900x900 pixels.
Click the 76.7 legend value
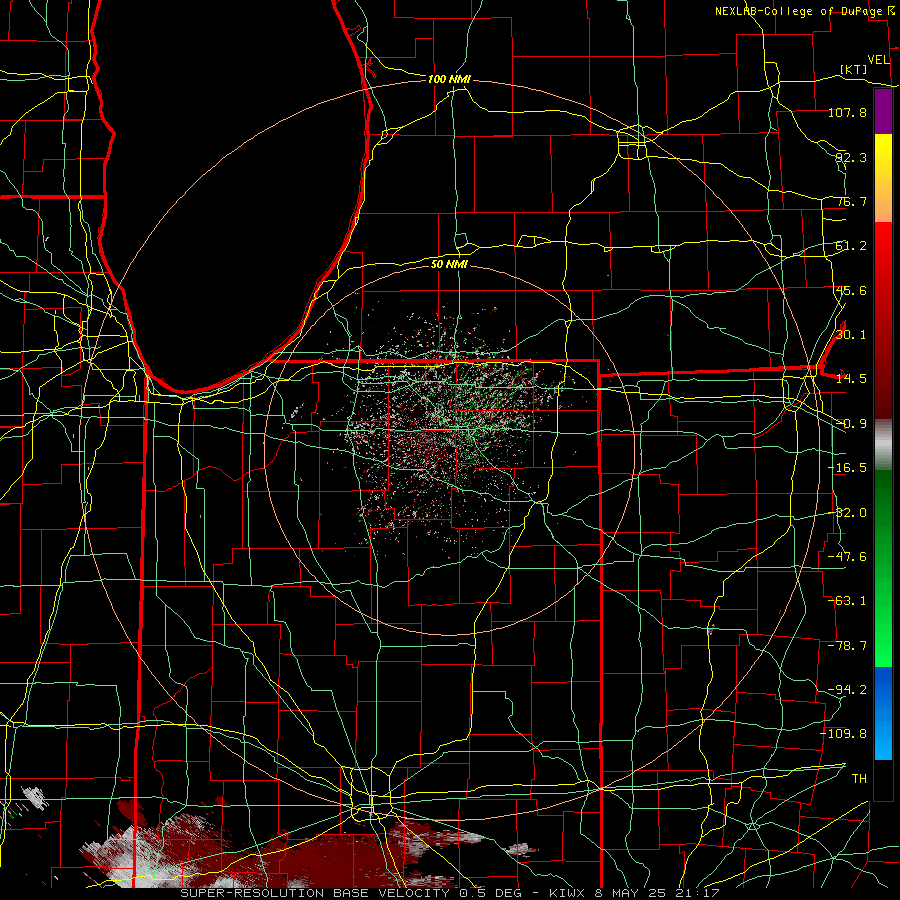click(x=851, y=201)
